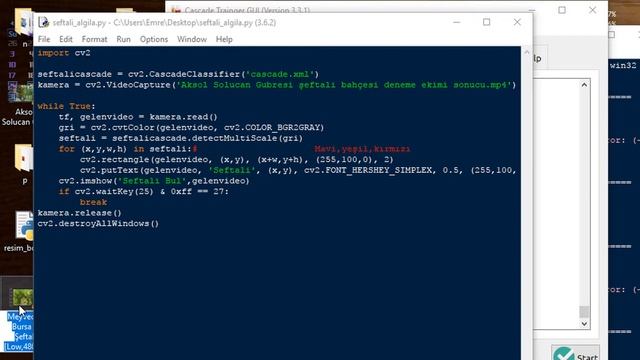Screen dimensions: 640x360
Task: Maximize the Cascade Trainer GUI window
Action: pos(562,10)
